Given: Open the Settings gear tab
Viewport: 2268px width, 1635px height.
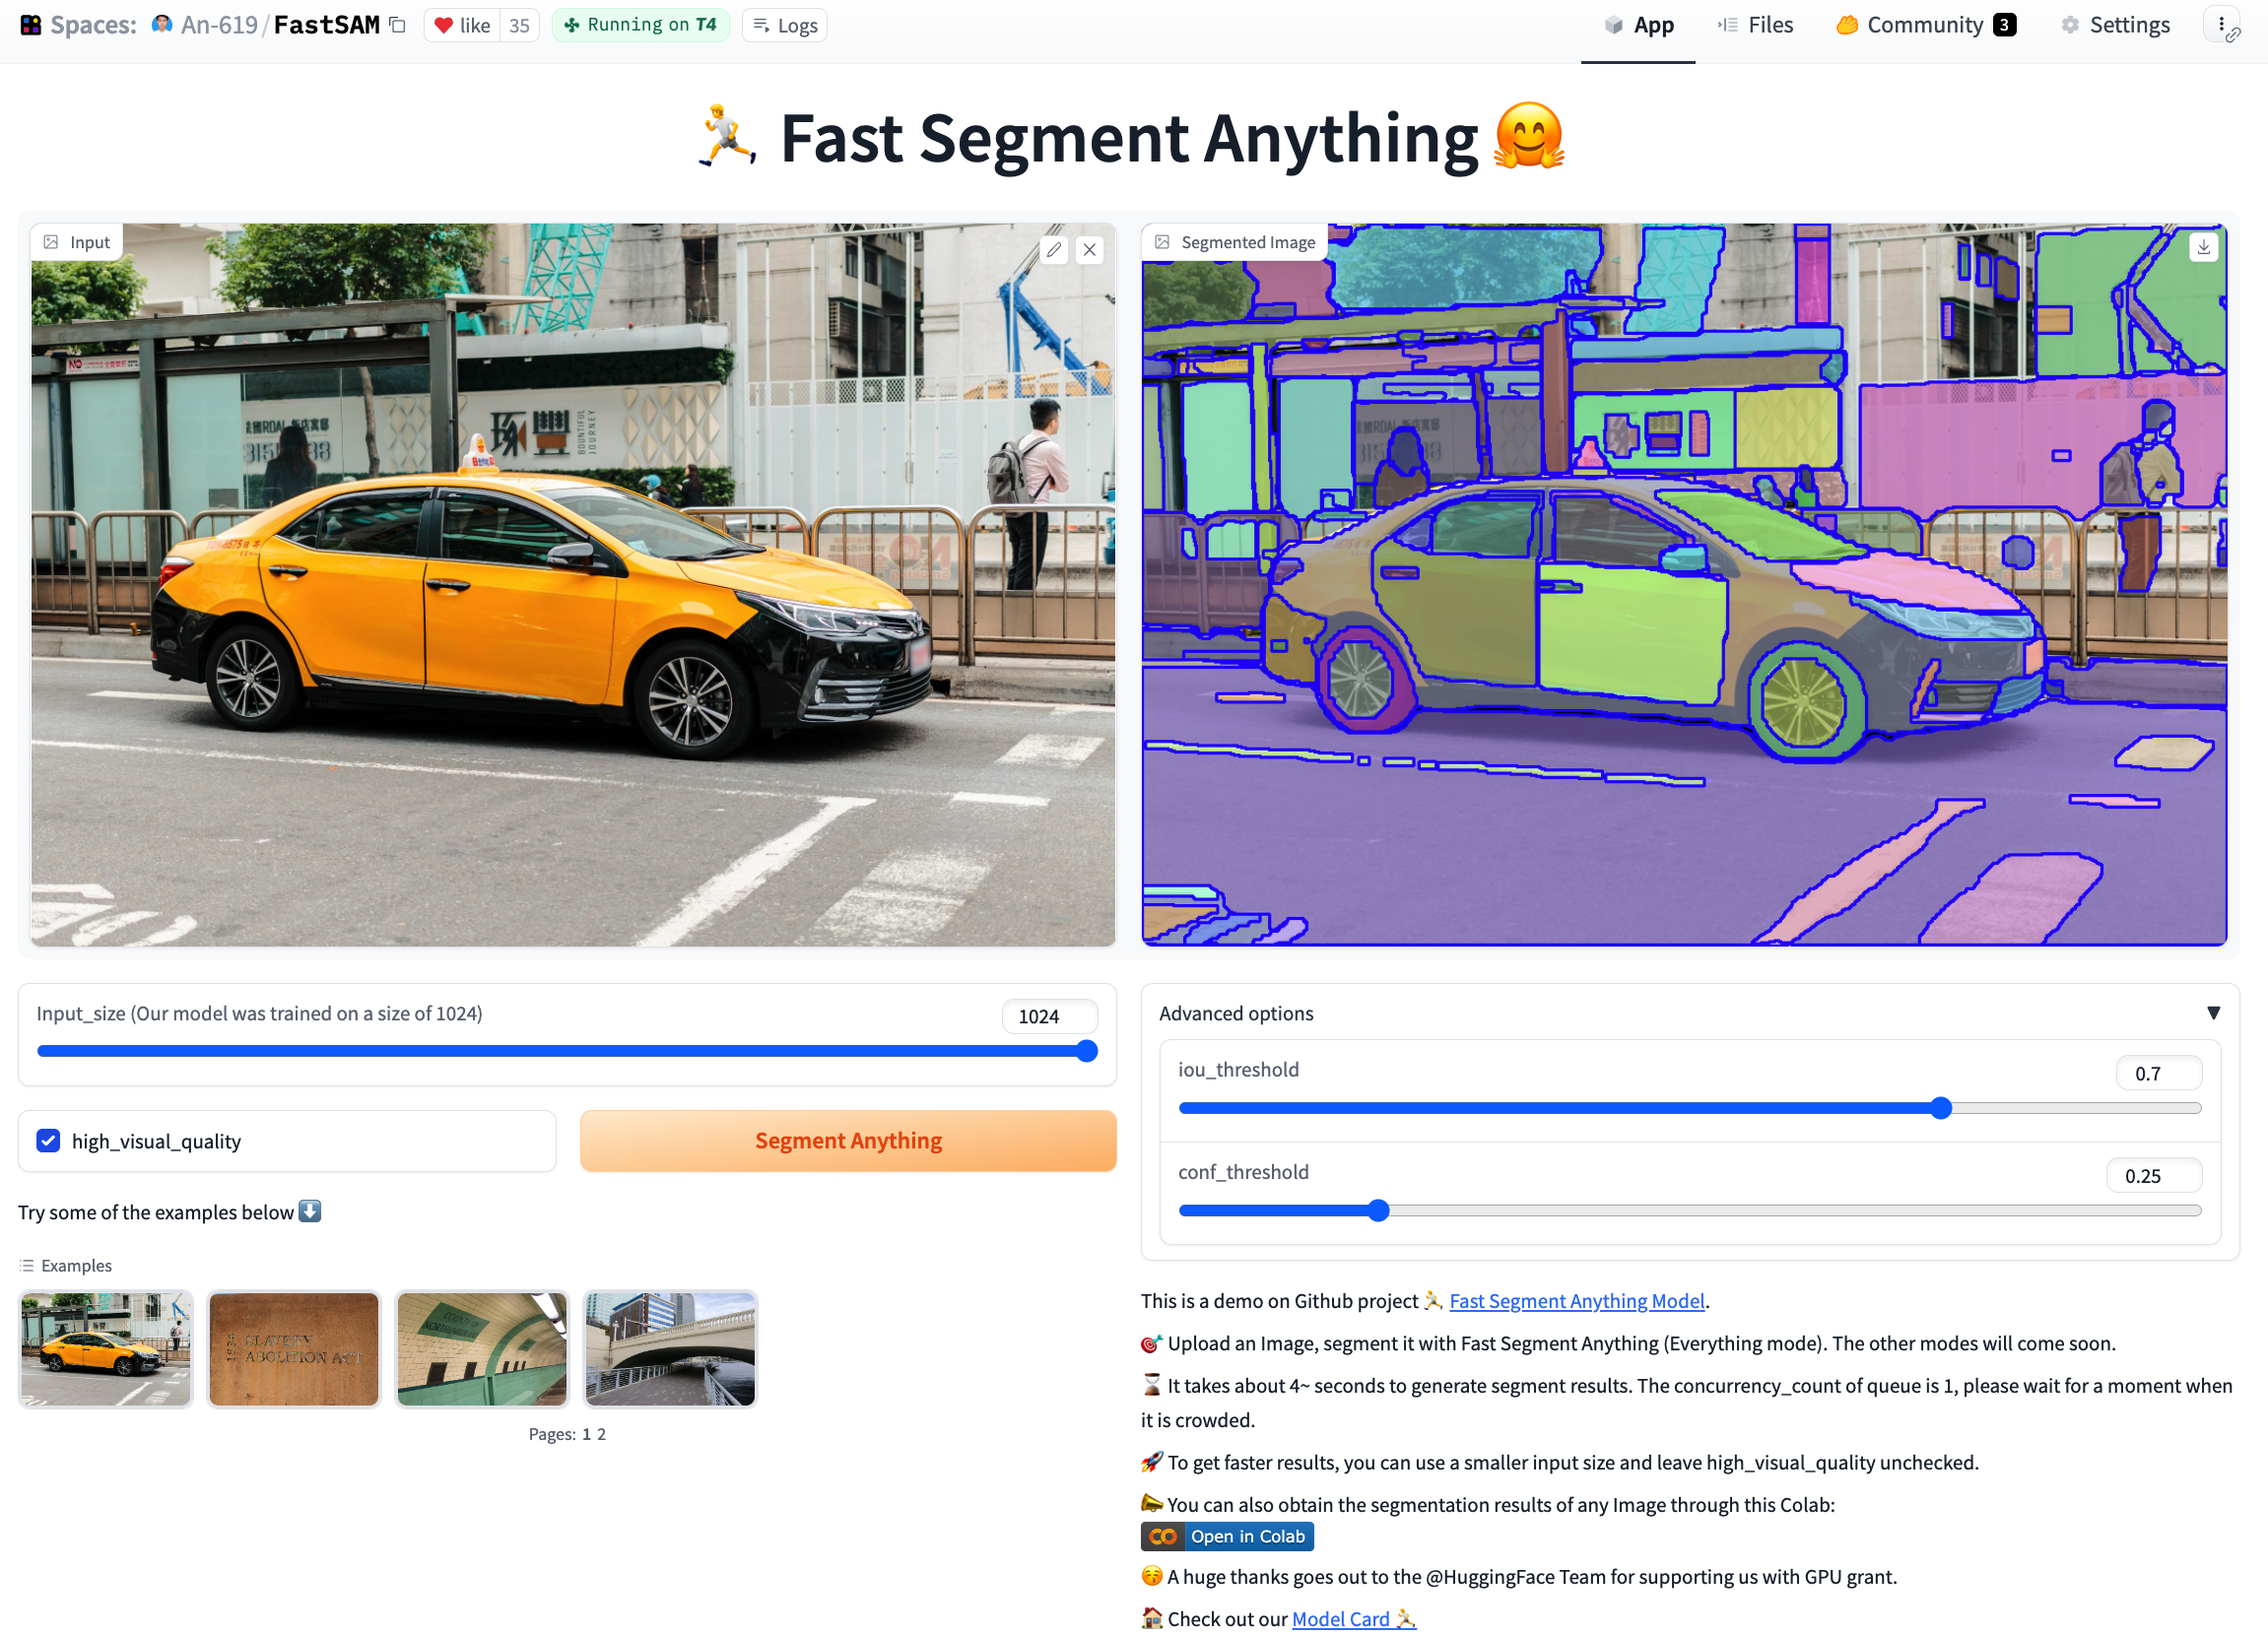Looking at the screenshot, I should [x=2115, y=25].
